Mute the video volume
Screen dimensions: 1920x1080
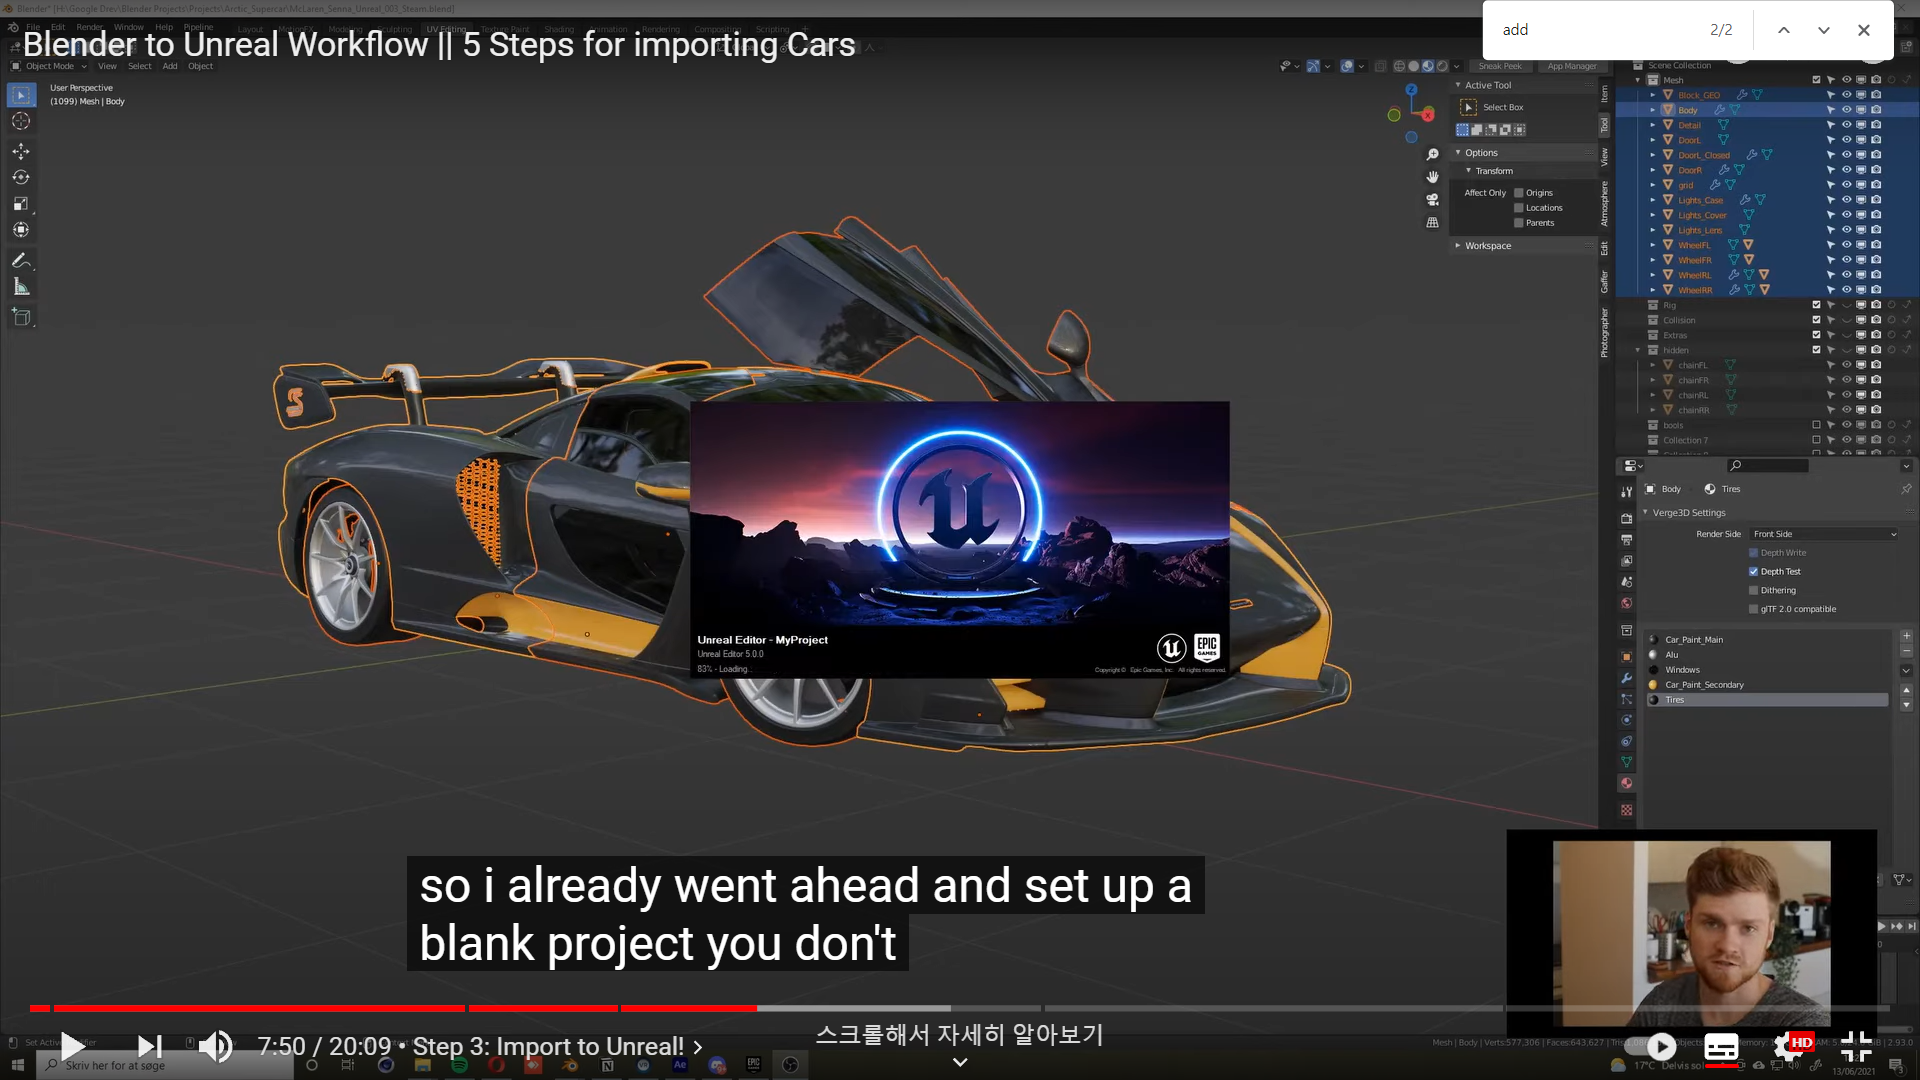click(x=215, y=1046)
